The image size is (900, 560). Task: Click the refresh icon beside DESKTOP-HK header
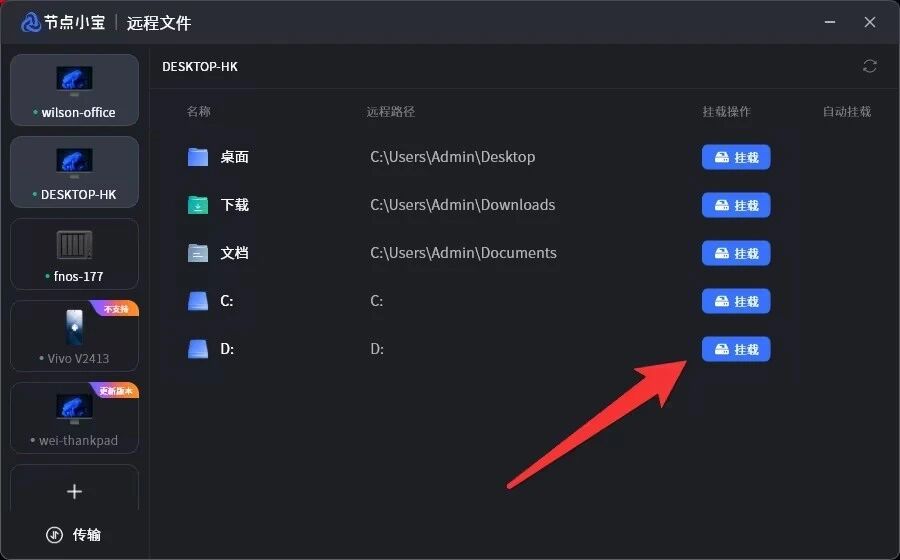click(x=869, y=67)
